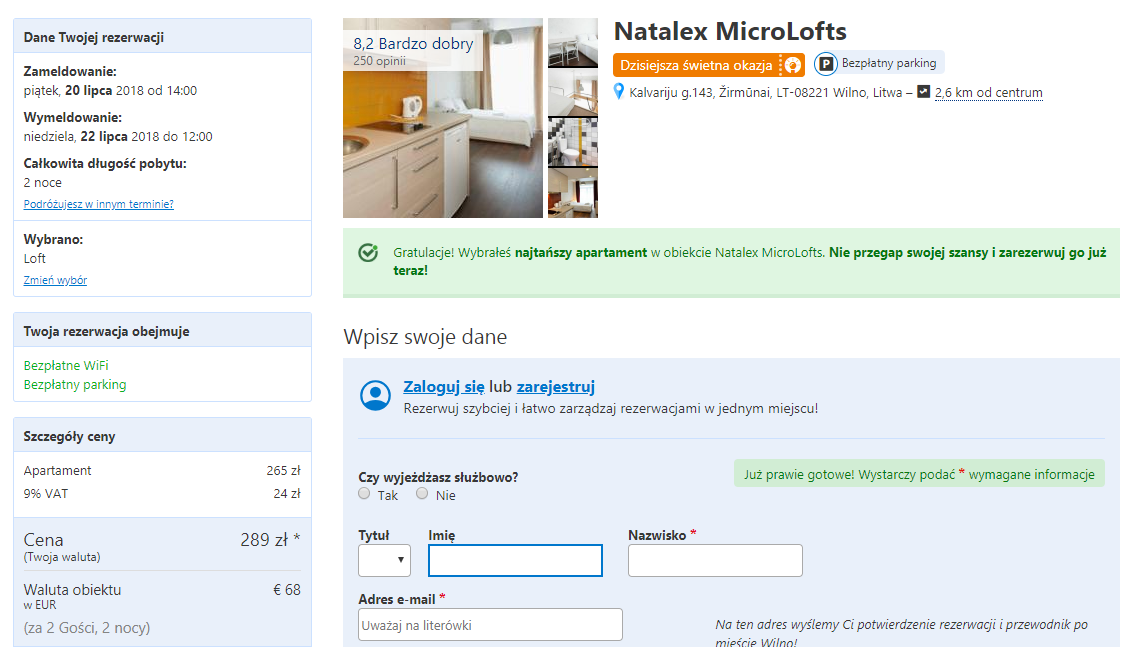Open the second small thumbnail
Screen dimensions: 1127x647
click(573, 93)
